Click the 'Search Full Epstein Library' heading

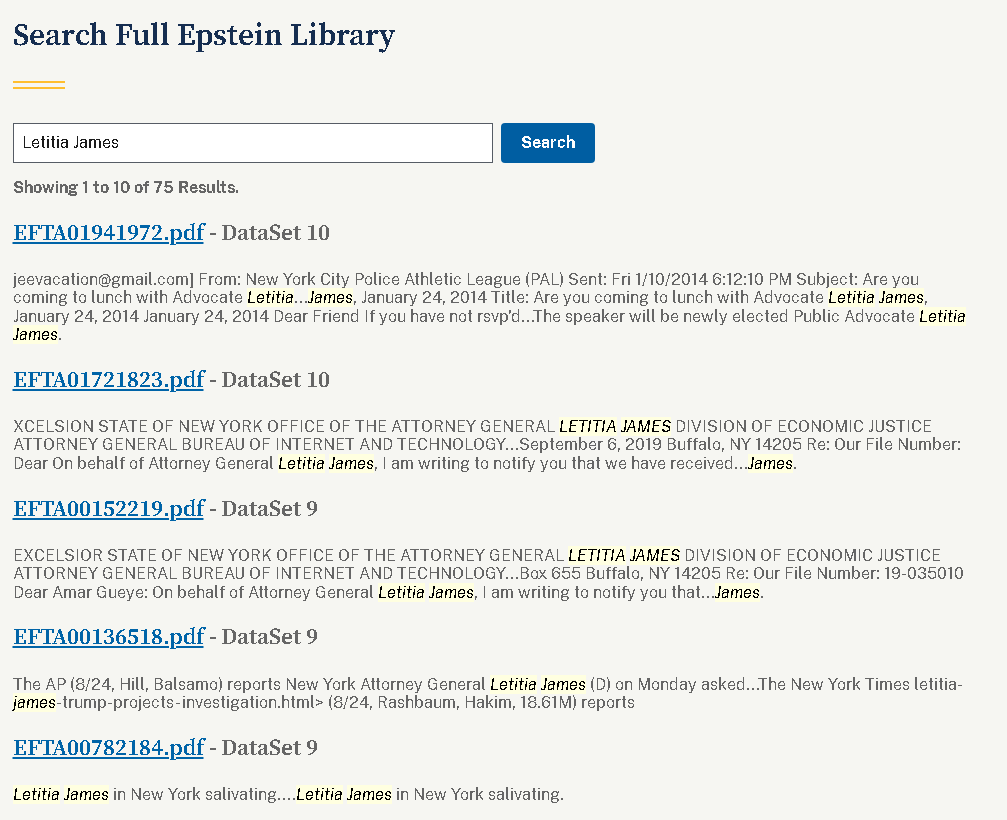point(204,35)
